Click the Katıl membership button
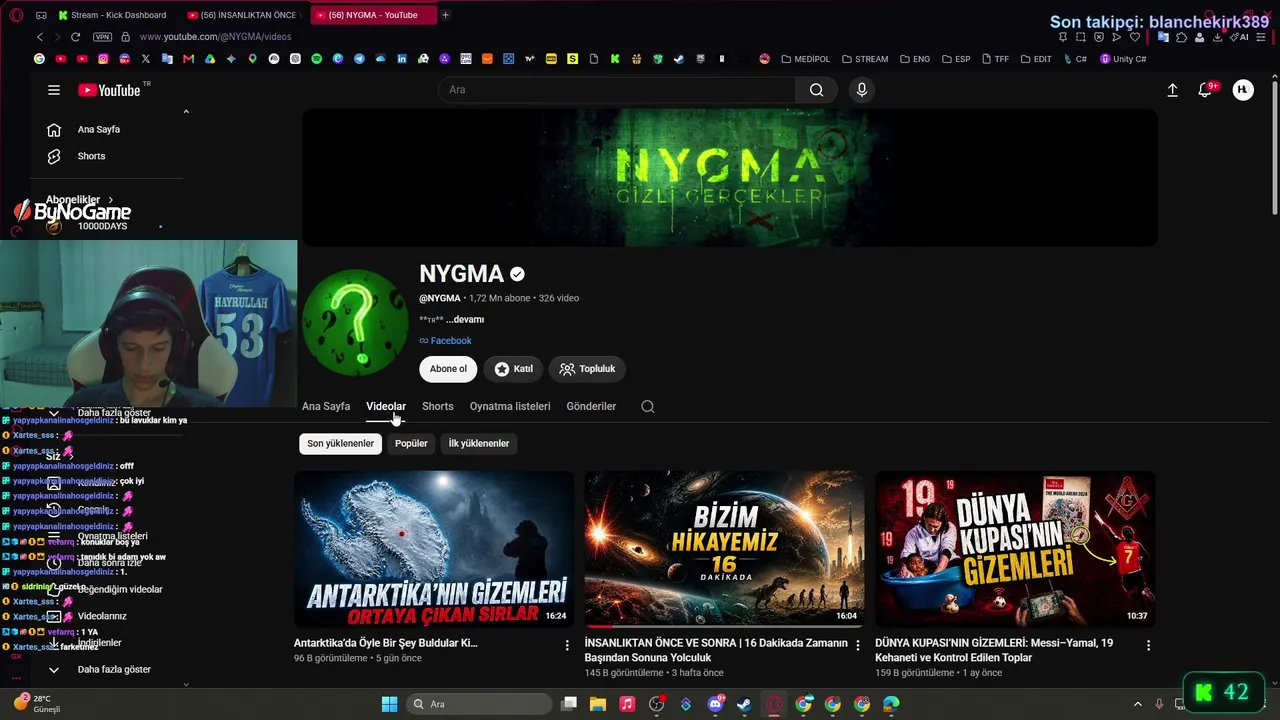Viewport: 1280px width, 720px height. tap(514, 369)
